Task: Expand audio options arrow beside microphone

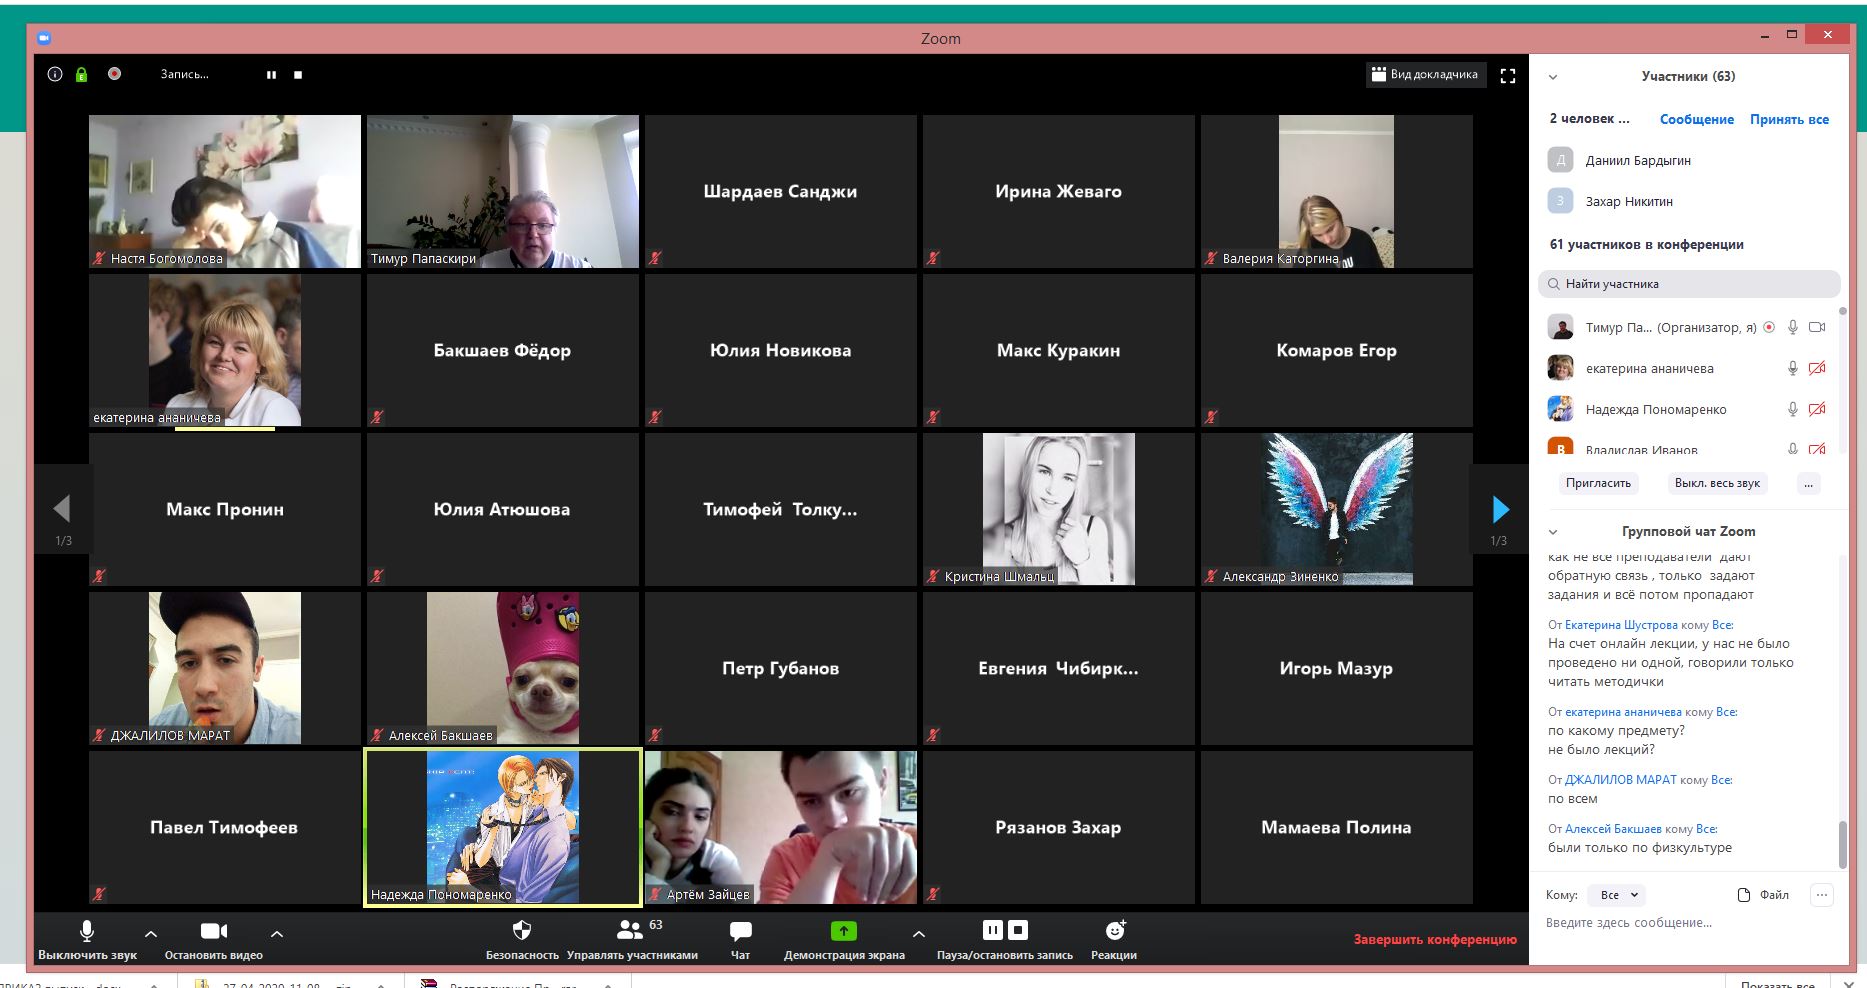Action: (x=151, y=933)
